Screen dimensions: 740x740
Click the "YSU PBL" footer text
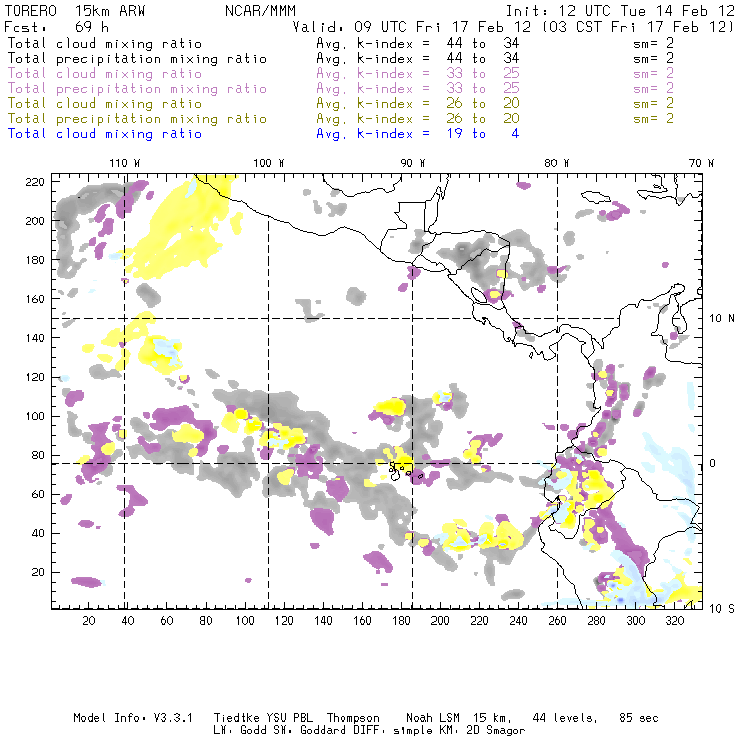[x=289, y=718]
